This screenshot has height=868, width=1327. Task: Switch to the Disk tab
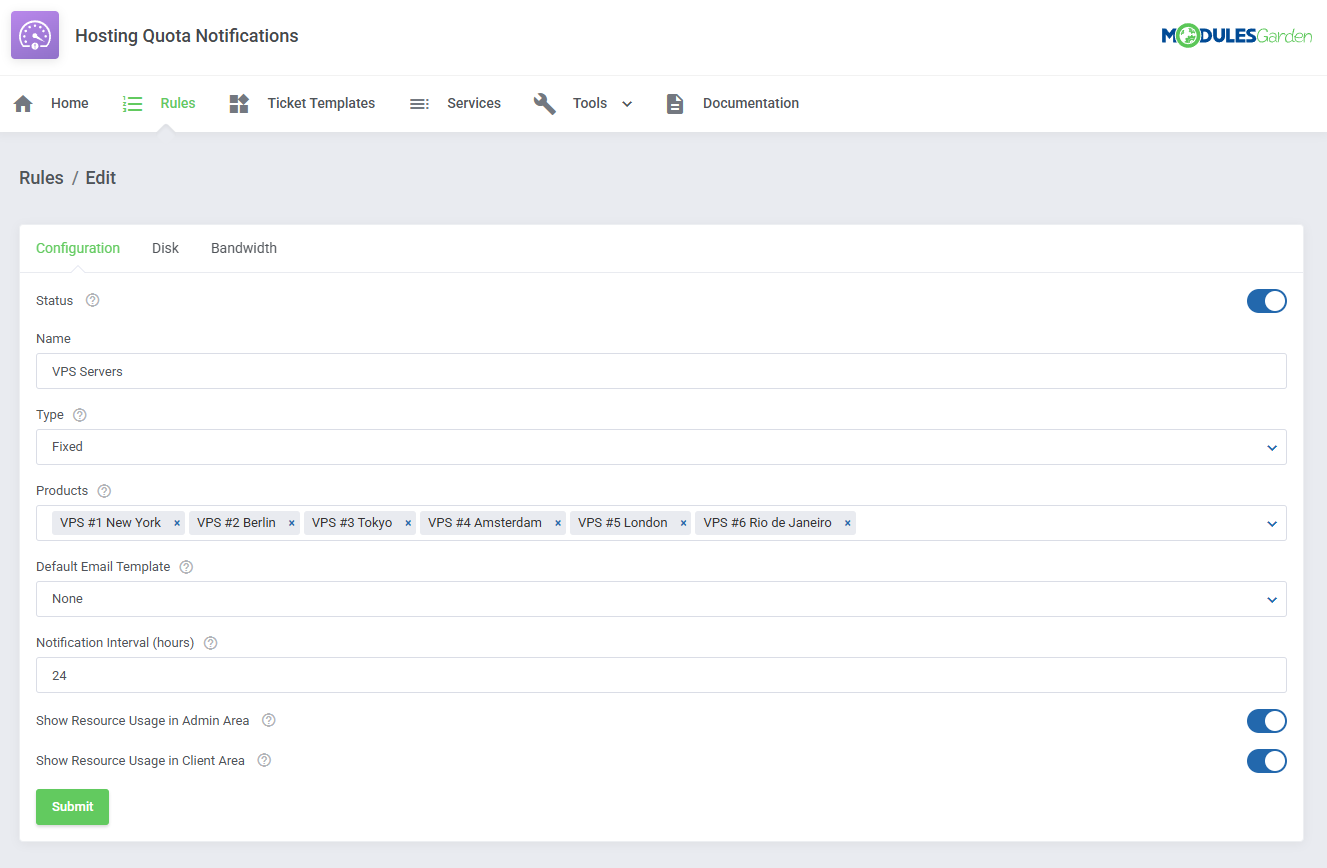click(165, 247)
